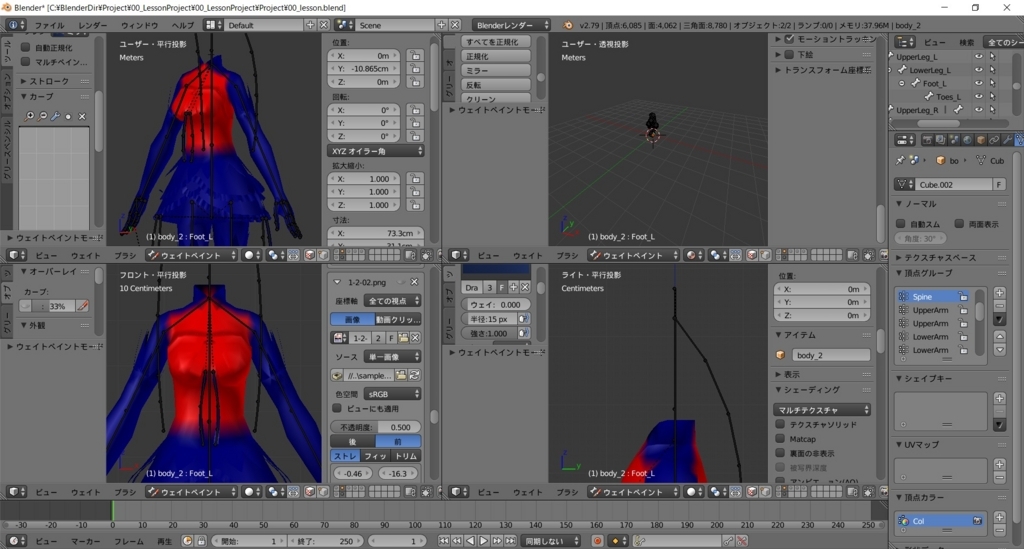Screen dimensions: 1024x549
Task: Add a new vertex group
Action: (x=999, y=292)
